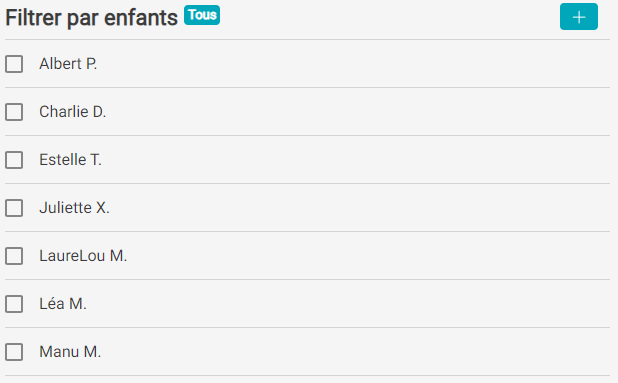Click the Albert P. name label

pyautogui.click(x=68, y=64)
